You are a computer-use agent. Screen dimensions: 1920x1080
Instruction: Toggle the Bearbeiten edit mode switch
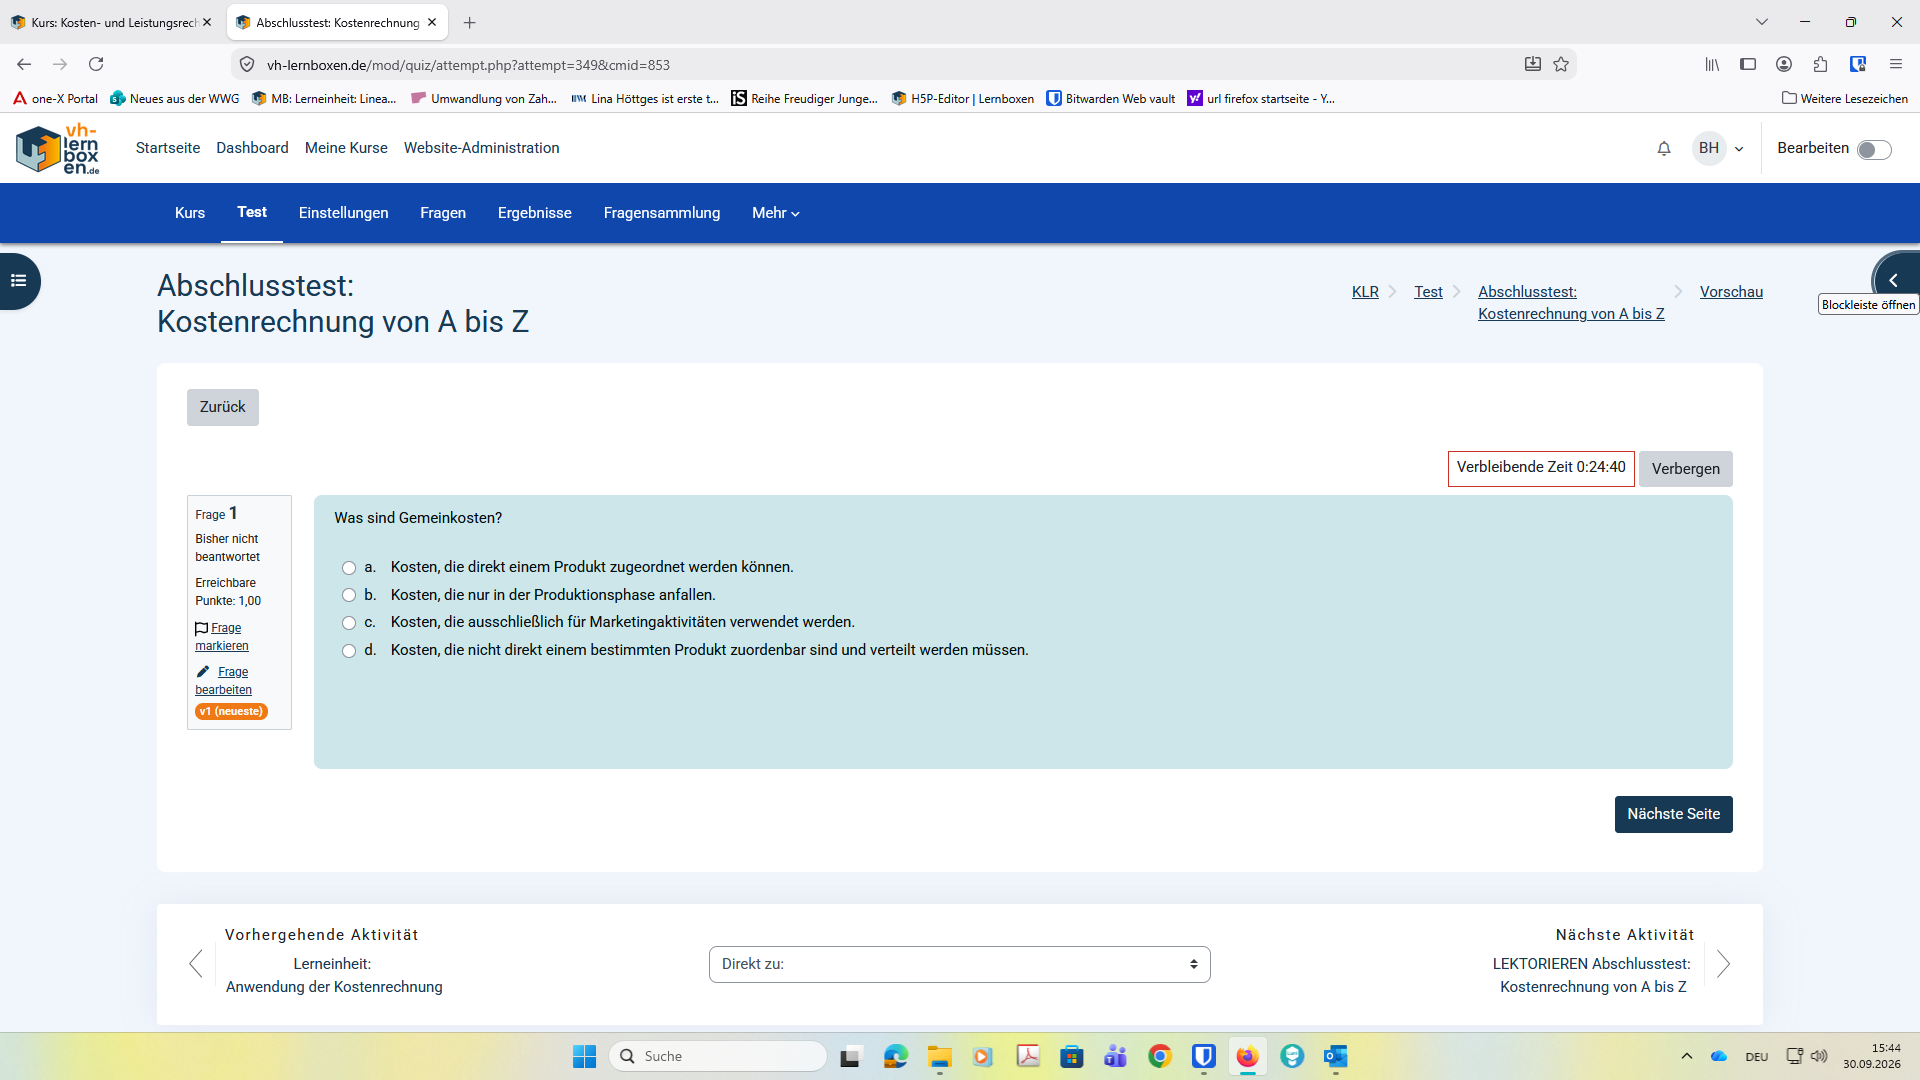(1874, 150)
